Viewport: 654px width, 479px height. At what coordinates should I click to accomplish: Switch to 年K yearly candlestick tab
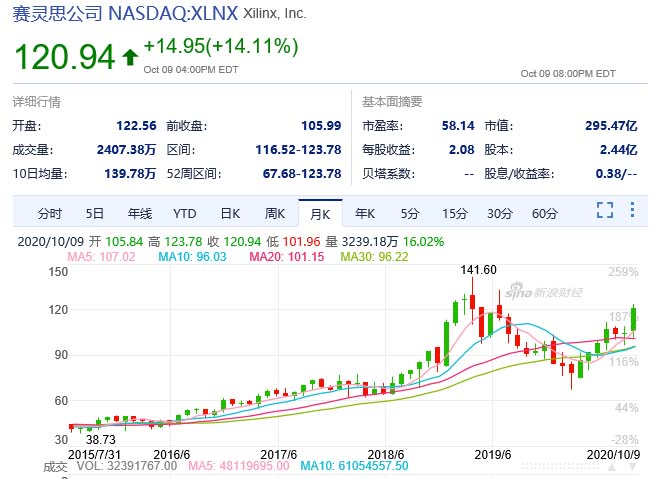tap(365, 213)
